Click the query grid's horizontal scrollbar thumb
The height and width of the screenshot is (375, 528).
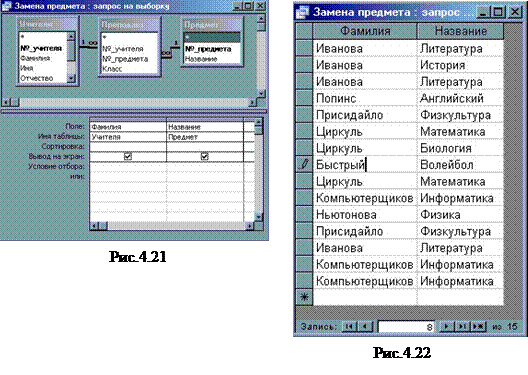click(x=103, y=226)
